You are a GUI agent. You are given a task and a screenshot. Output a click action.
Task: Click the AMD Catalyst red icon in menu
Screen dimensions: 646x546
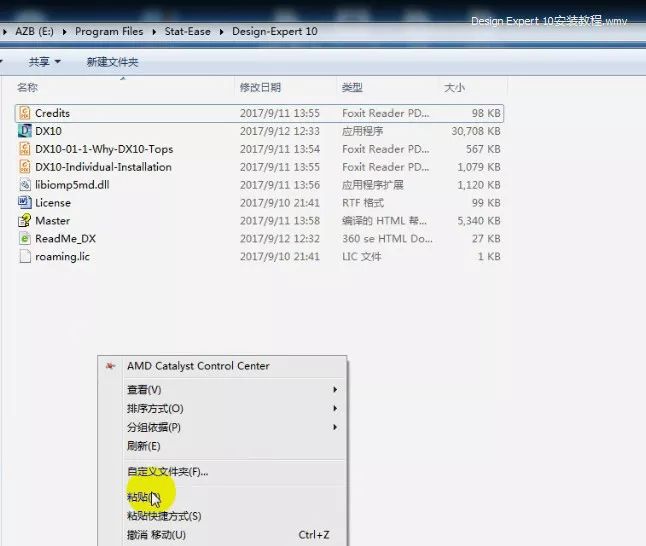[x=110, y=366]
